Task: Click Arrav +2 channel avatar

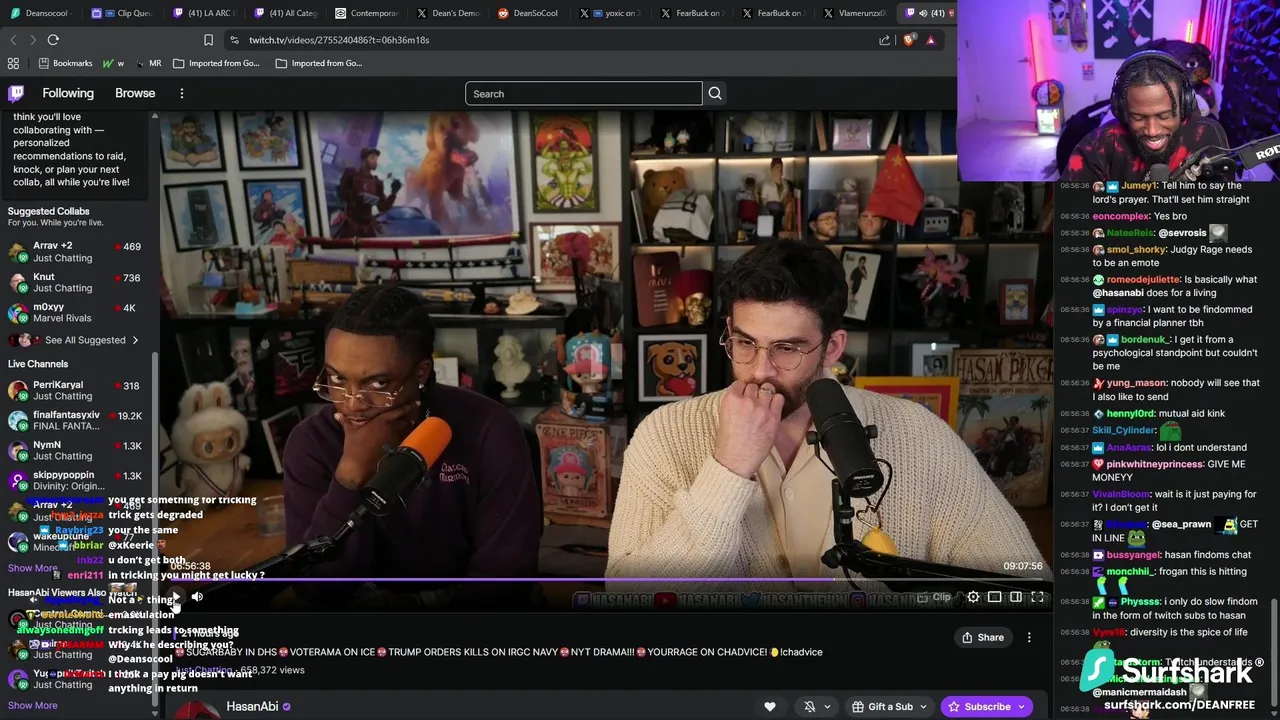Action: (x=17, y=252)
